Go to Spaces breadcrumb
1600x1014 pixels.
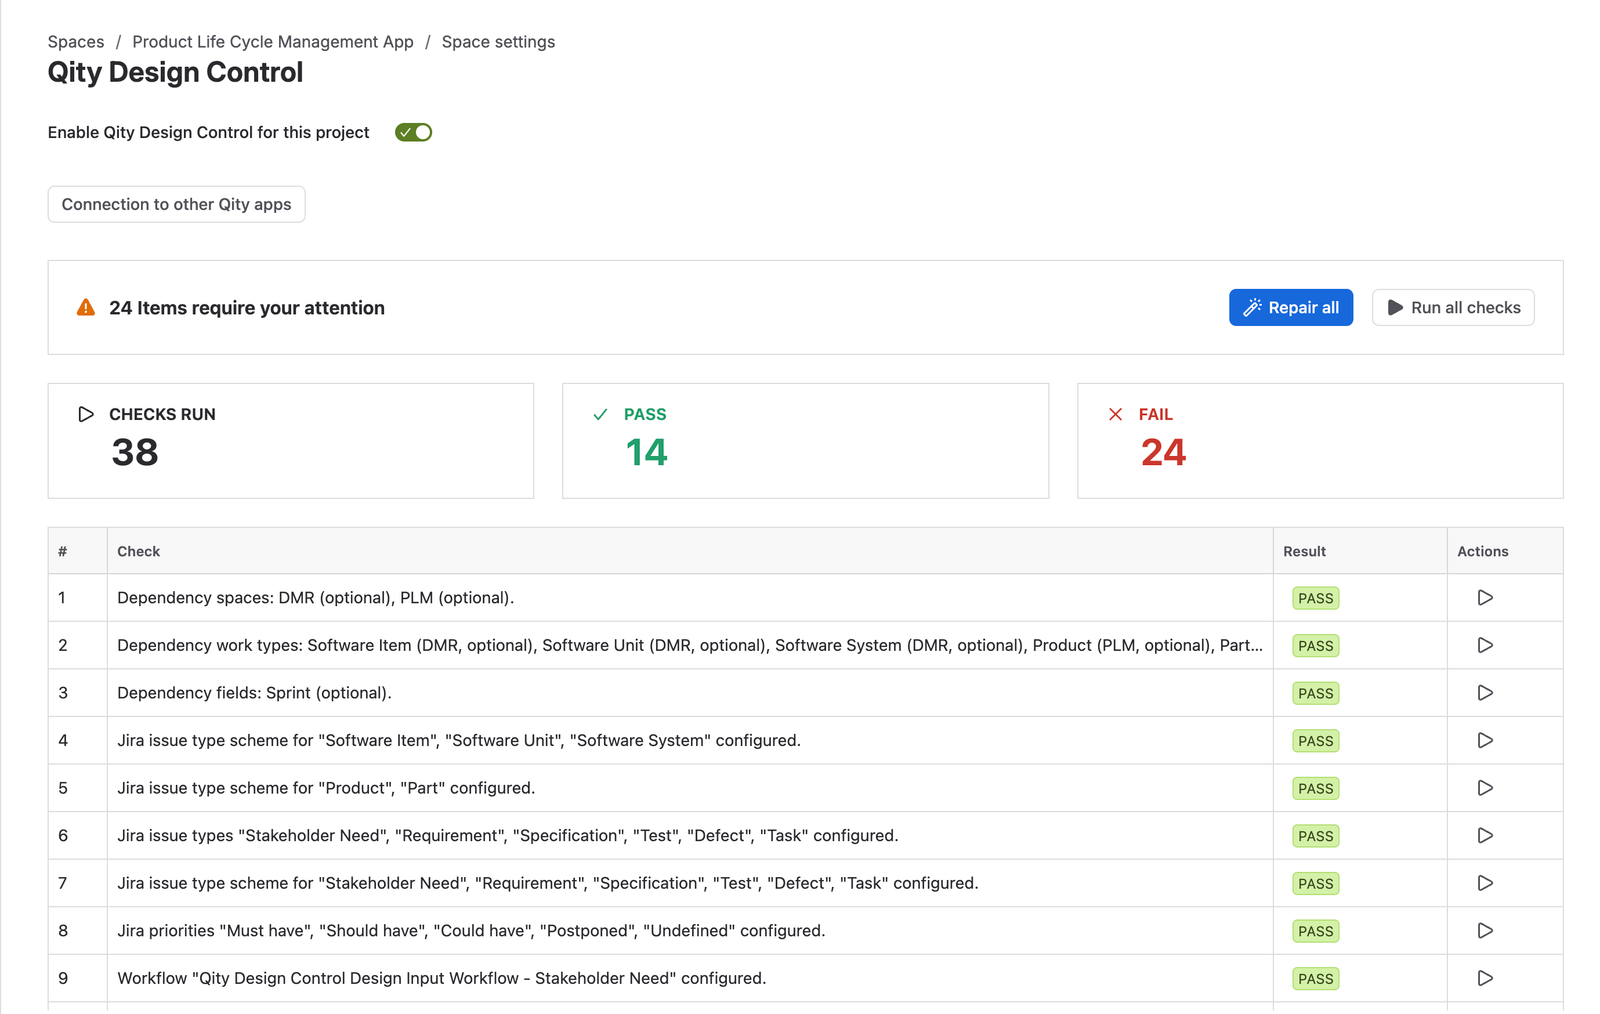76,42
